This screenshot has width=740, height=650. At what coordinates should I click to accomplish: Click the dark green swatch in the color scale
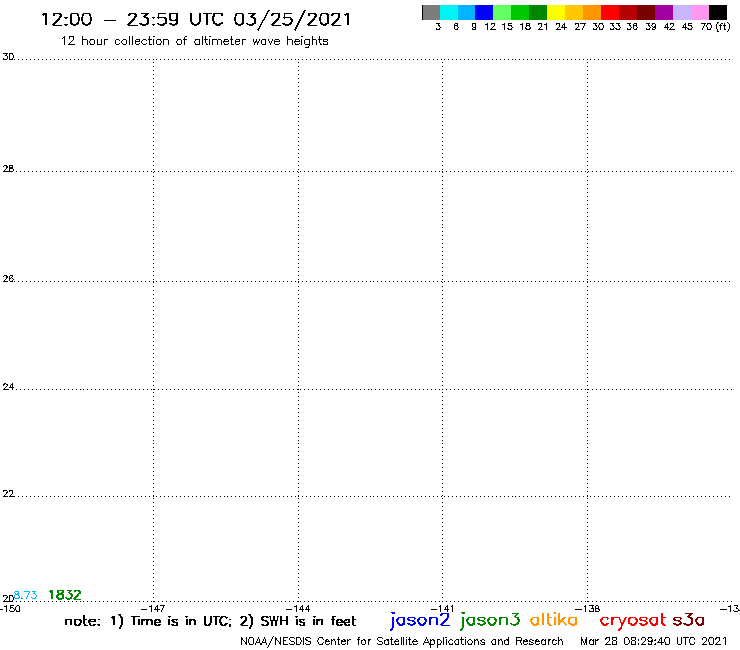click(538, 12)
